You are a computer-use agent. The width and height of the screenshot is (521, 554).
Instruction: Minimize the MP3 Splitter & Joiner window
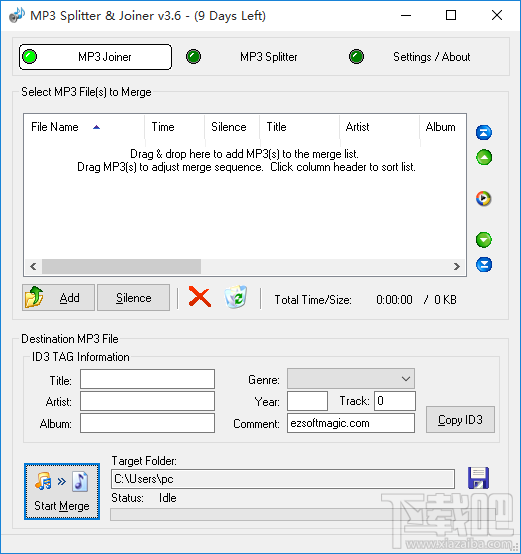coord(406,16)
